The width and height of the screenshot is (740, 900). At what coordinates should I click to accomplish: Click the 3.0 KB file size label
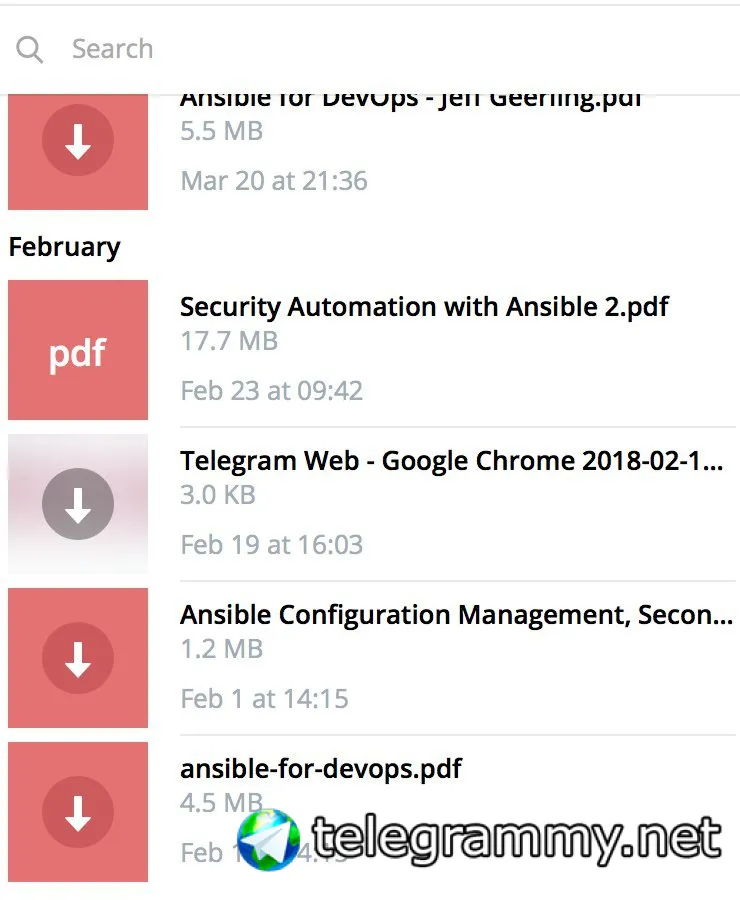point(218,495)
